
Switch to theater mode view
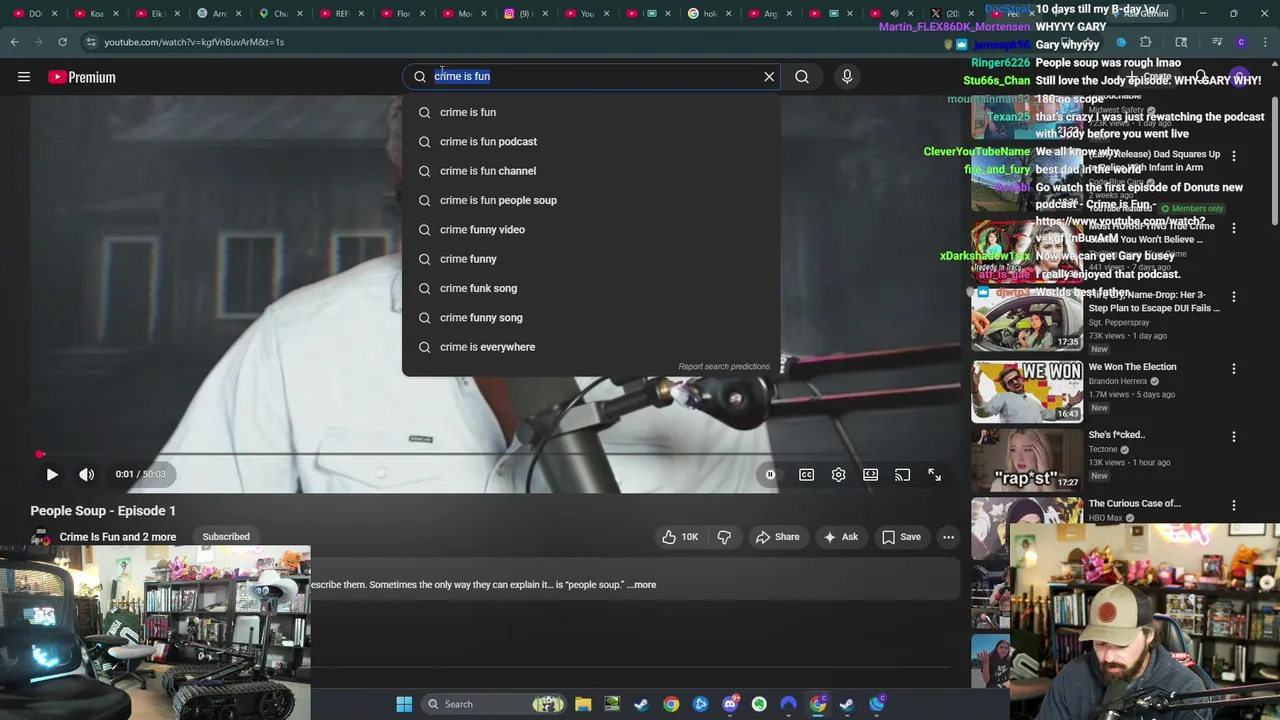click(x=871, y=475)
